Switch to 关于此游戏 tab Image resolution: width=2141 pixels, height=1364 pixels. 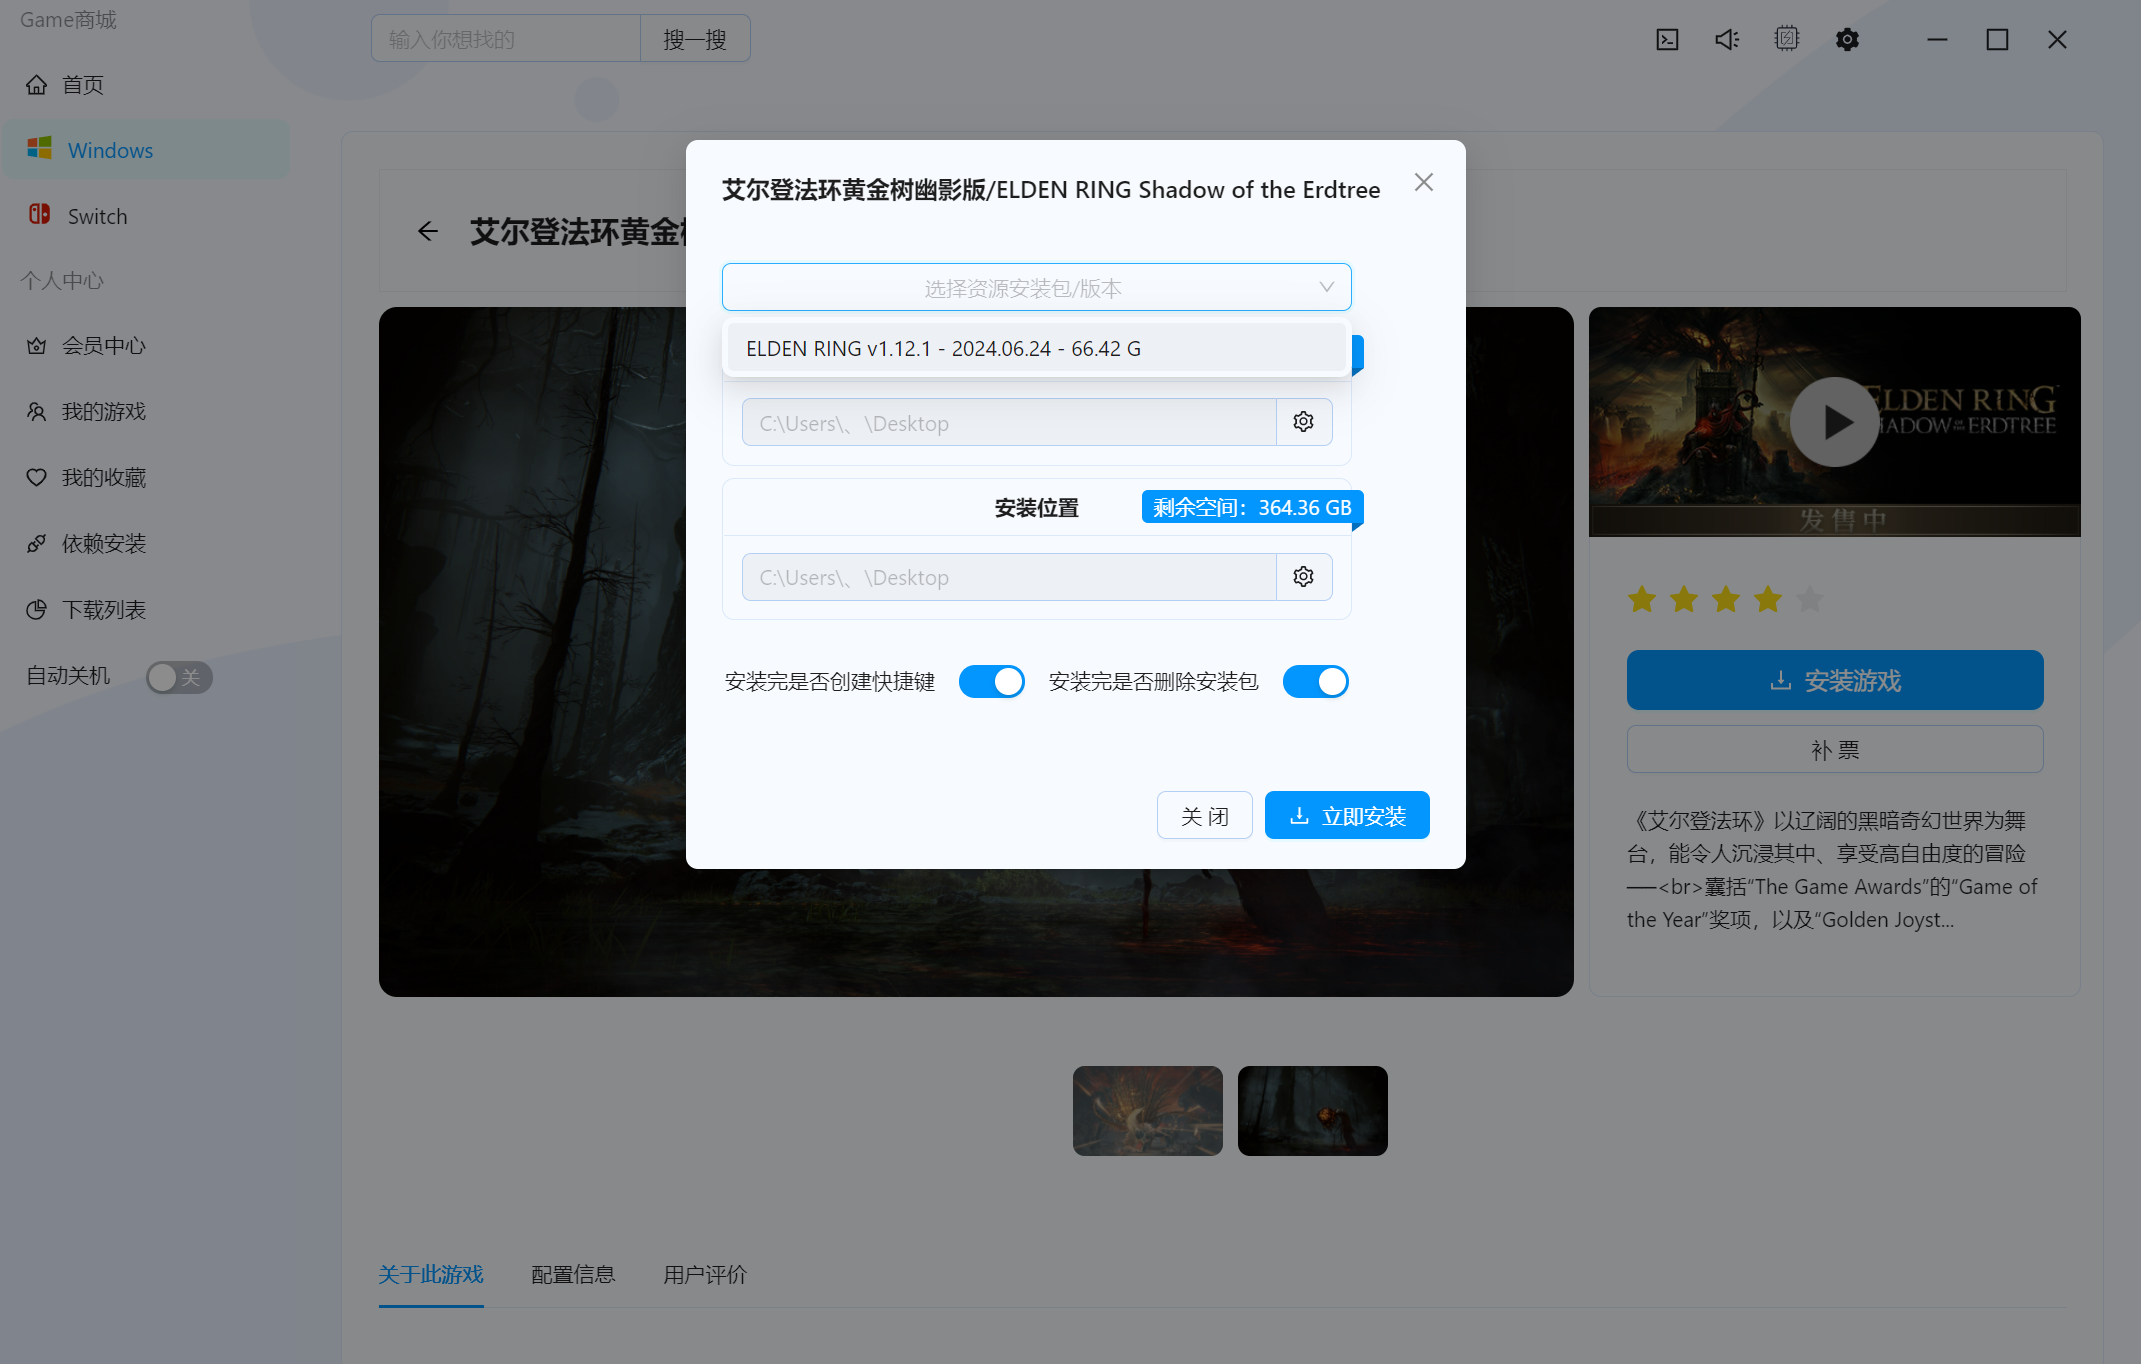431,1275
